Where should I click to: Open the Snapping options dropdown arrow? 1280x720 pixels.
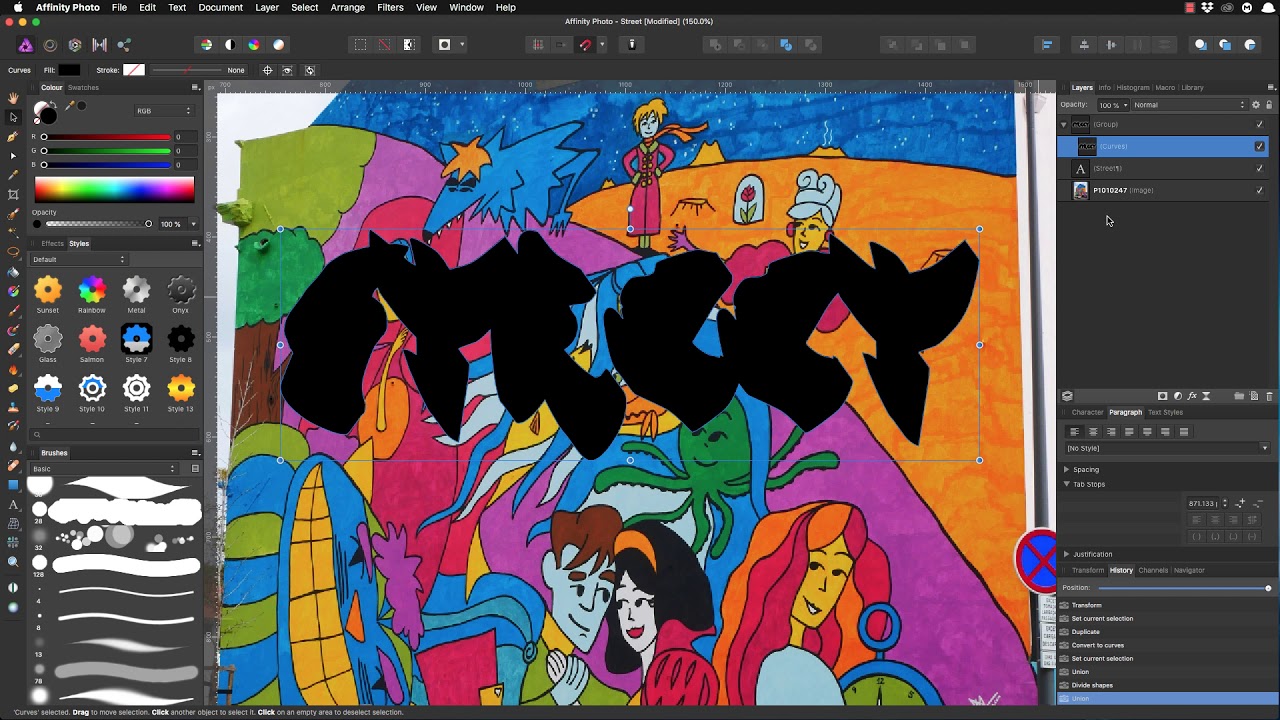(602, 45)
